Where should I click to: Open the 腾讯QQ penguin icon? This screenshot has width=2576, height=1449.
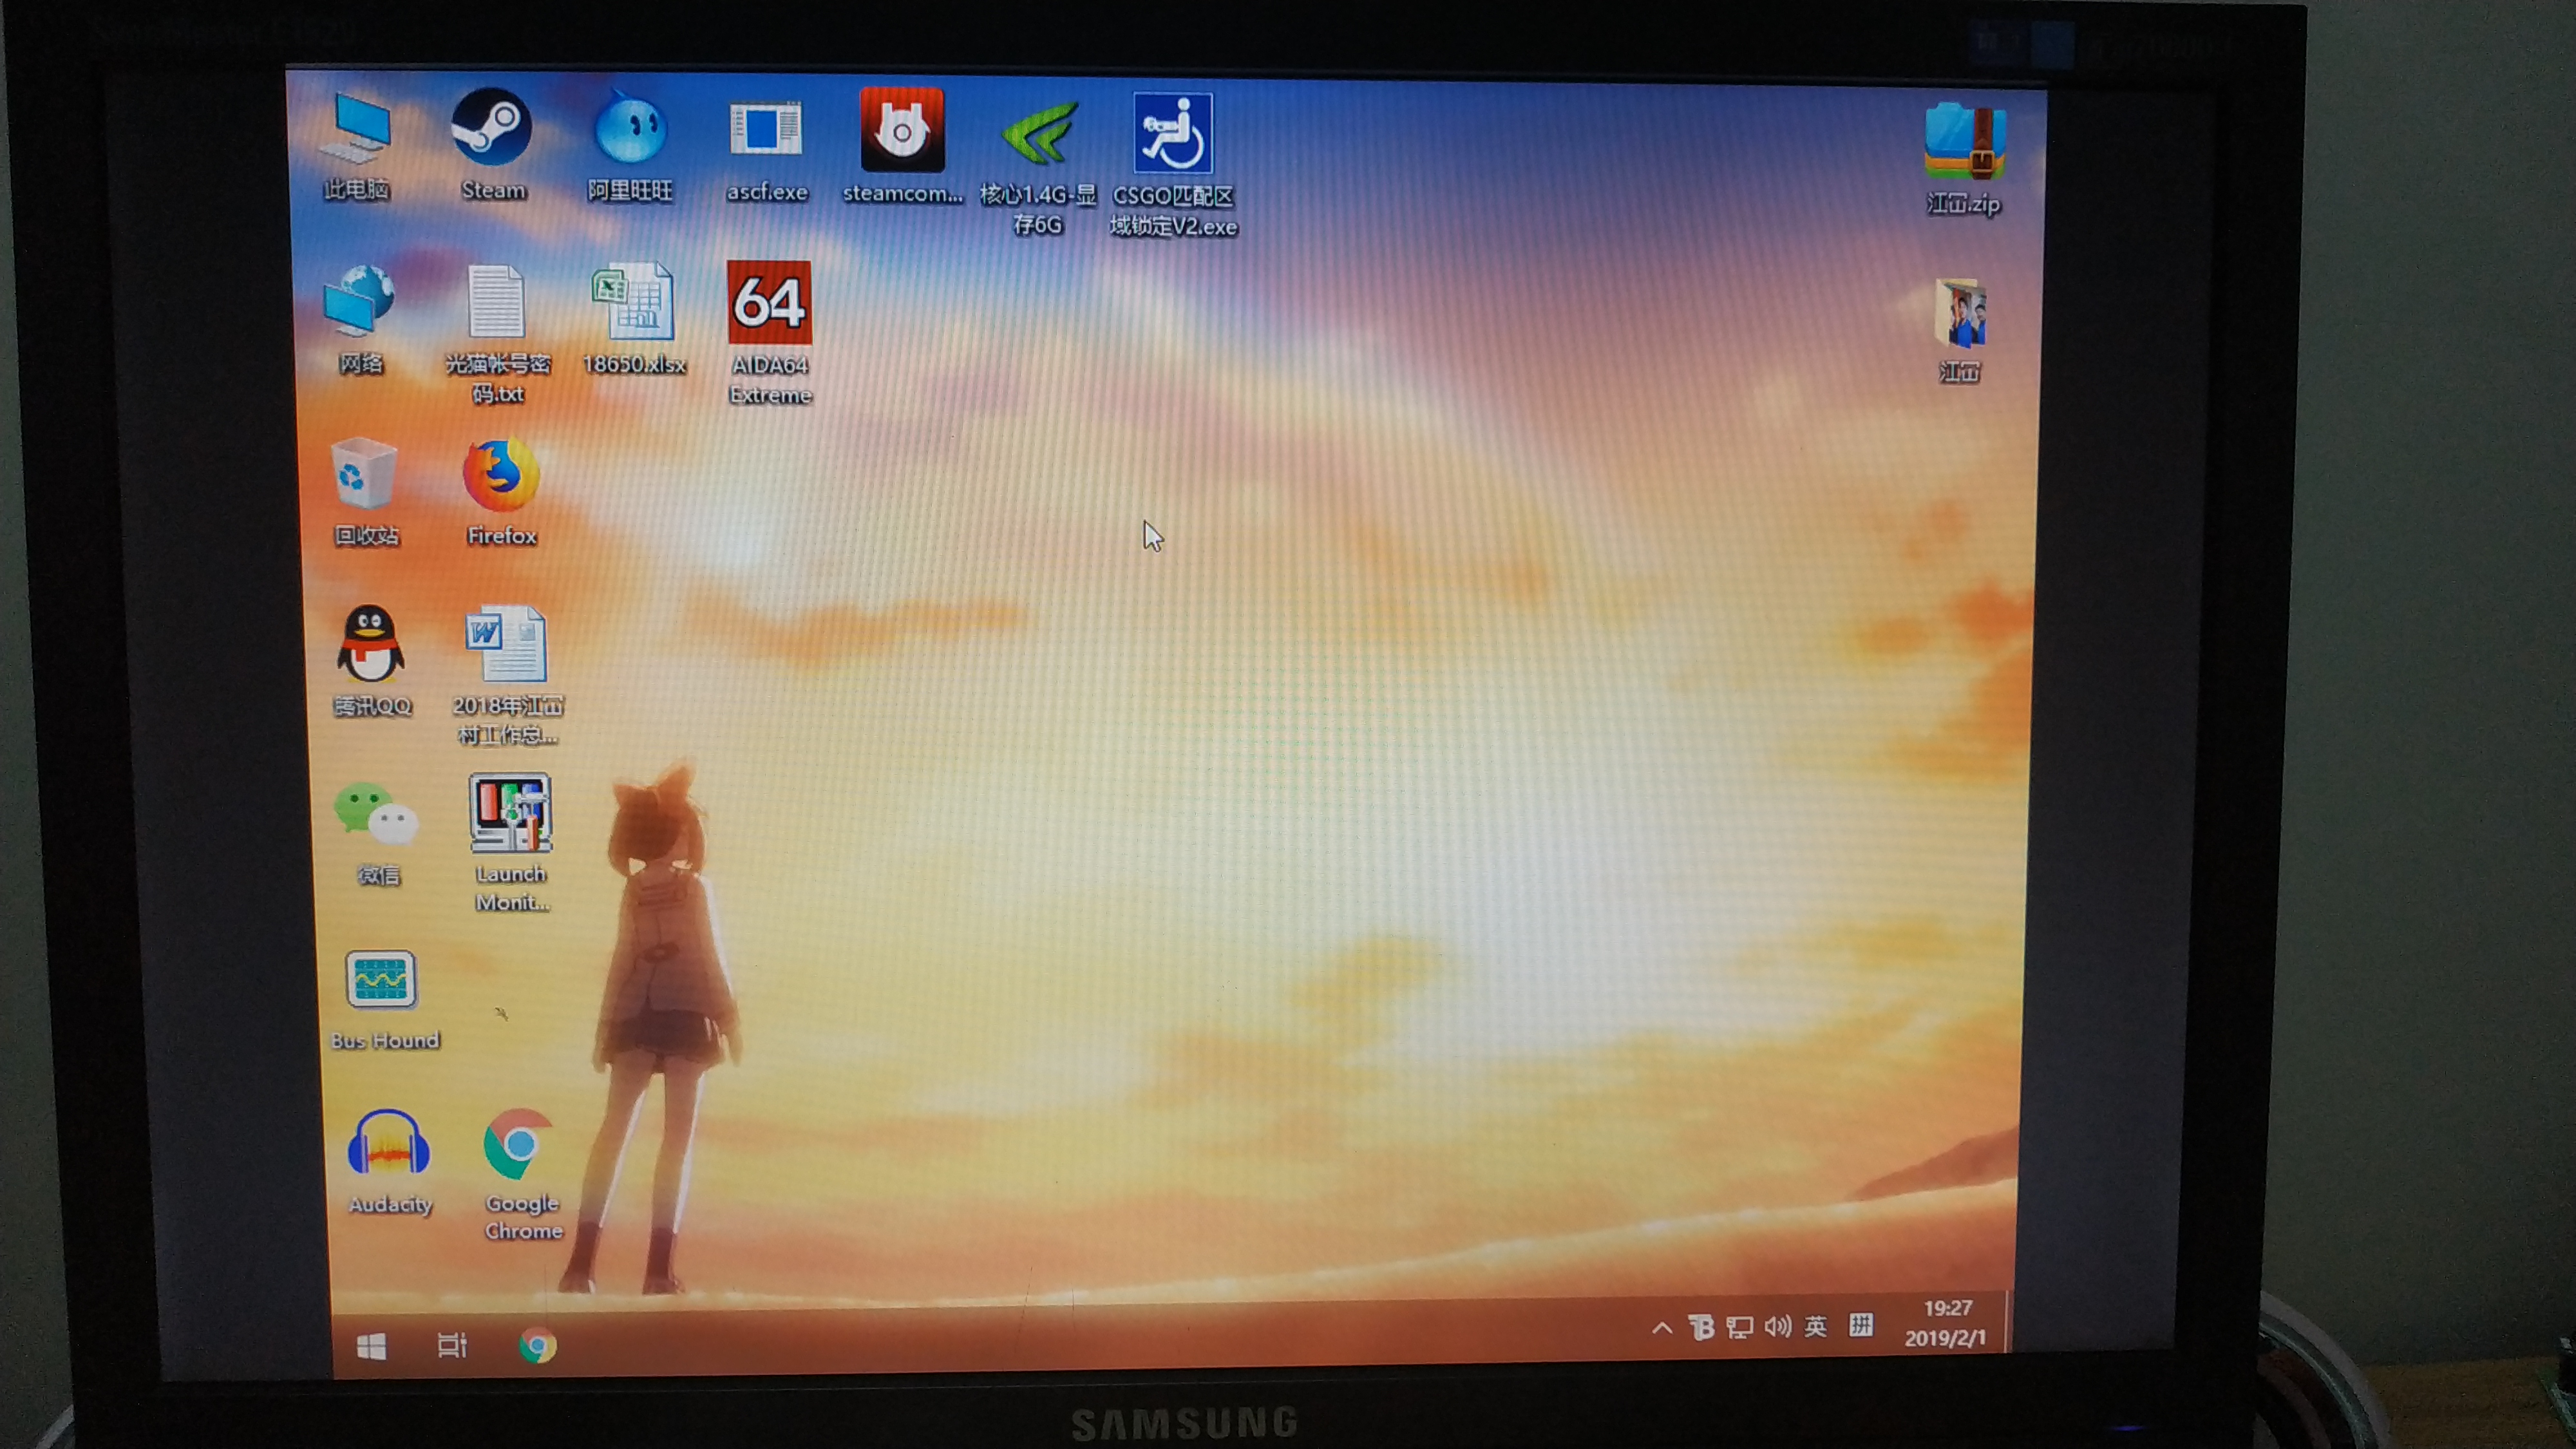(x=371, y=662)
